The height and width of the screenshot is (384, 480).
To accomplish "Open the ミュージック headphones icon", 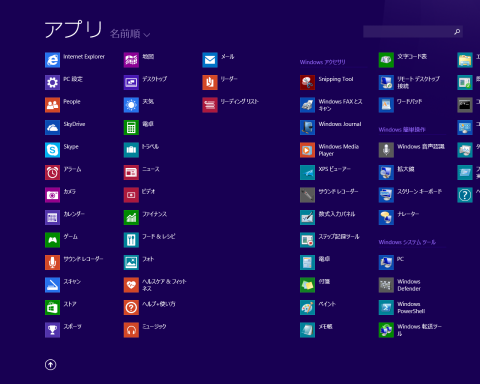I will pyautogui.click(x=131, y=330).
